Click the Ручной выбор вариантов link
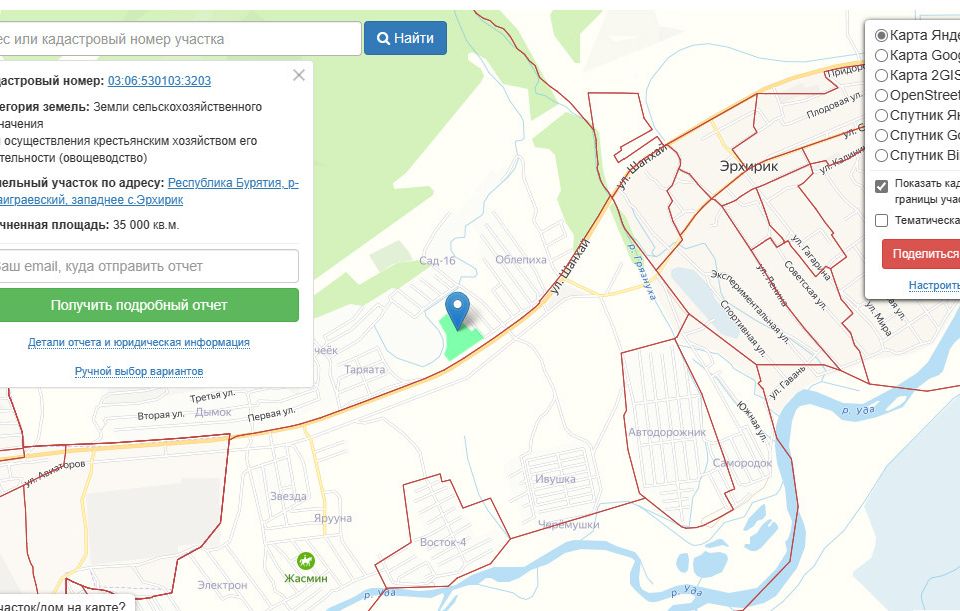Viewport: 960px width, 611px height. pyautogui.click(x=139, y=371)
